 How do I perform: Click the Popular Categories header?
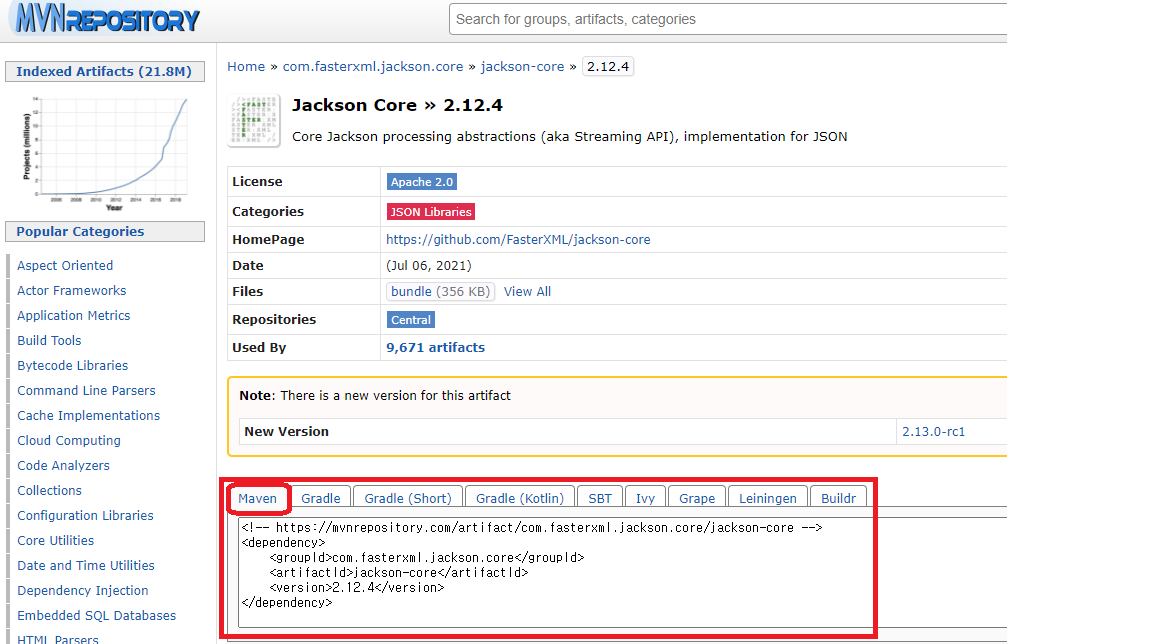coord(105,231)
